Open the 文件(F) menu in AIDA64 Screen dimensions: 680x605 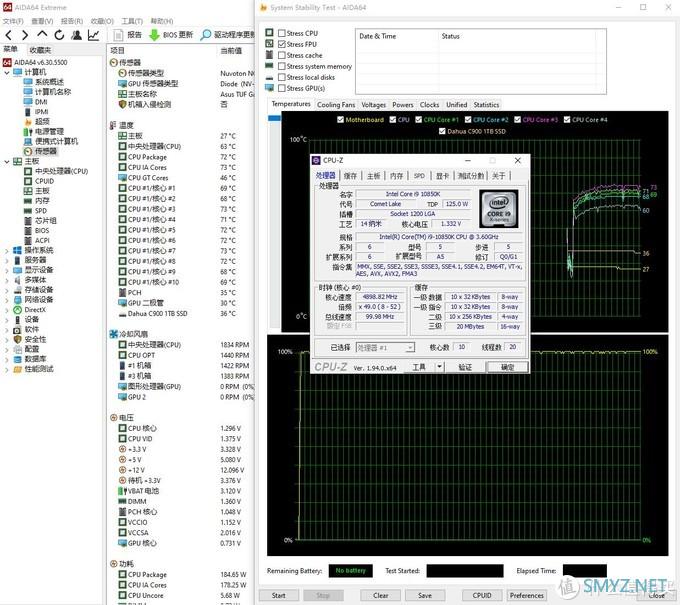[x=13, y=21]
